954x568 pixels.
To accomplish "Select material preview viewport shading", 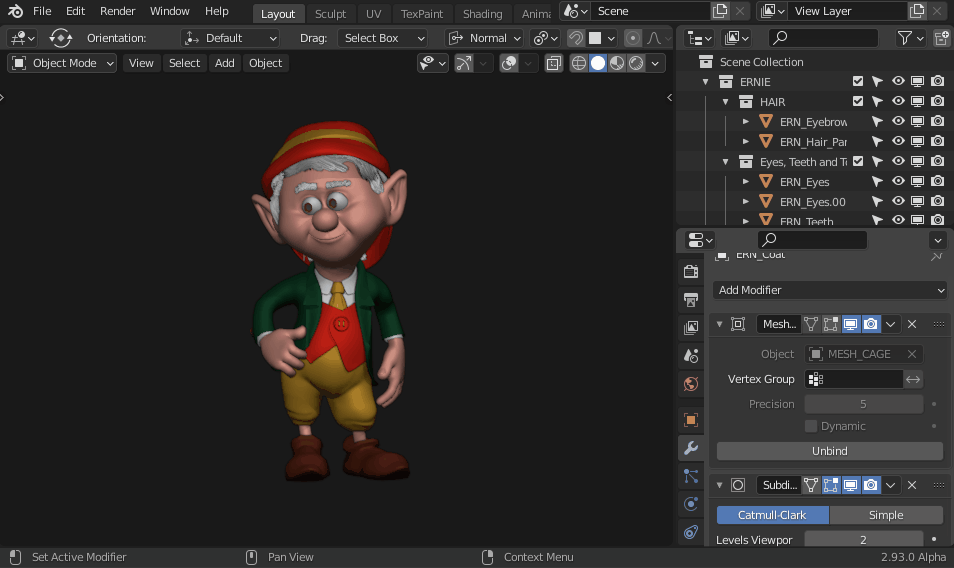I will 617,63.
